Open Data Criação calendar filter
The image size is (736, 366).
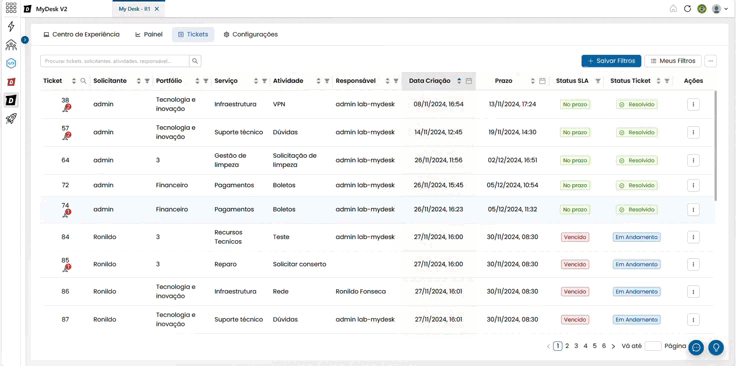click(468, 81)
